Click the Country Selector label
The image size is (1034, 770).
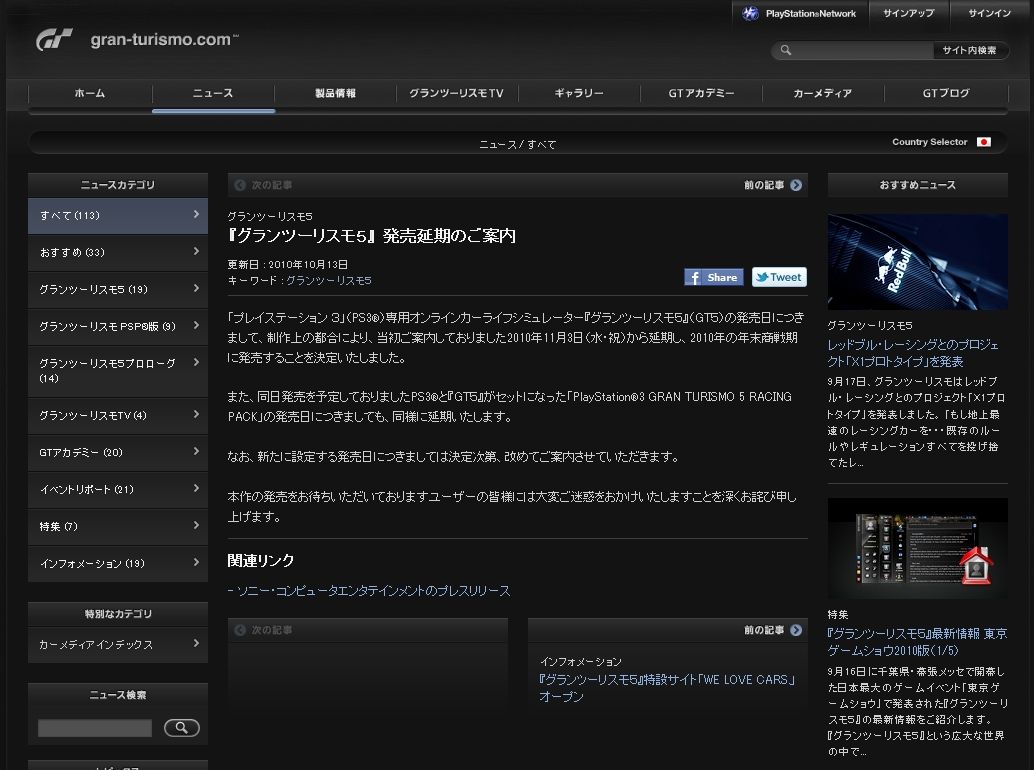(929, 142)
